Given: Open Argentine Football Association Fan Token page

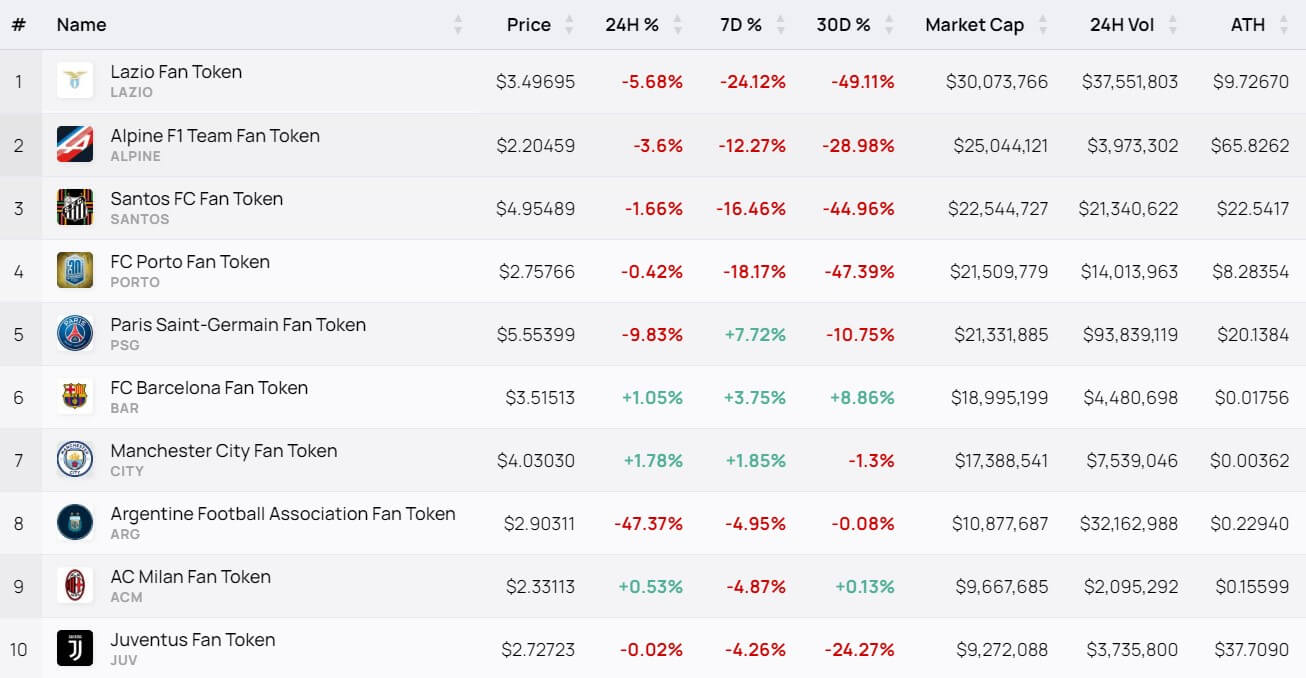Looking at the screenshot, I should [283, 514].
